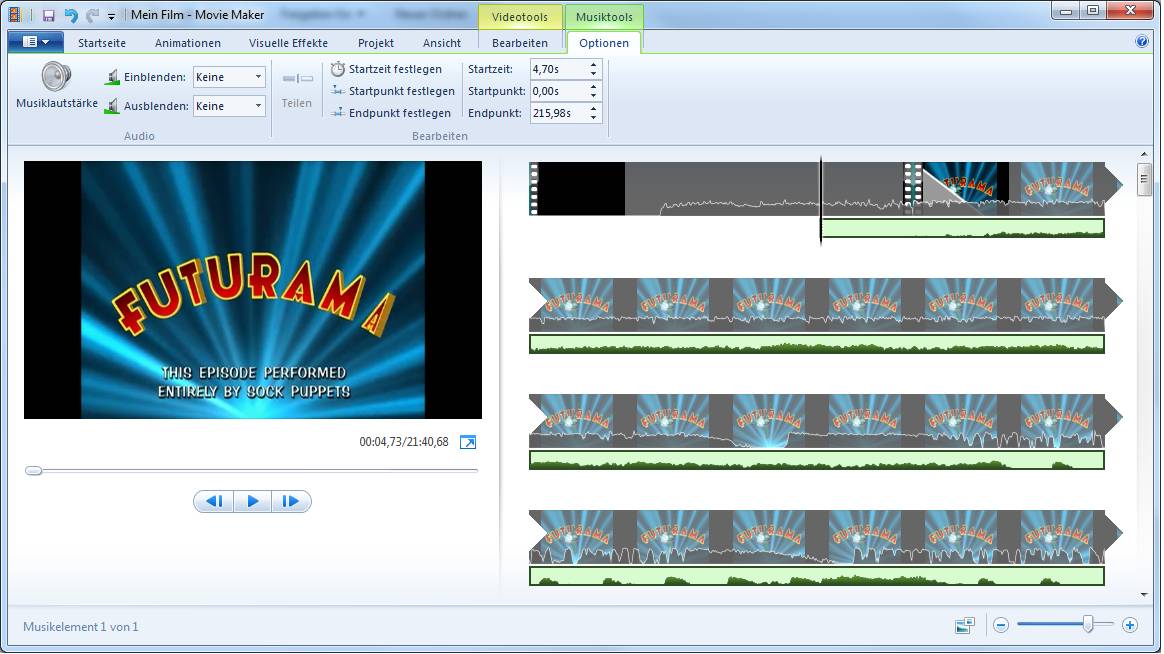Click the time zoom slider handle
Screen dimensions: 1164x654
tap(1087, 624)
